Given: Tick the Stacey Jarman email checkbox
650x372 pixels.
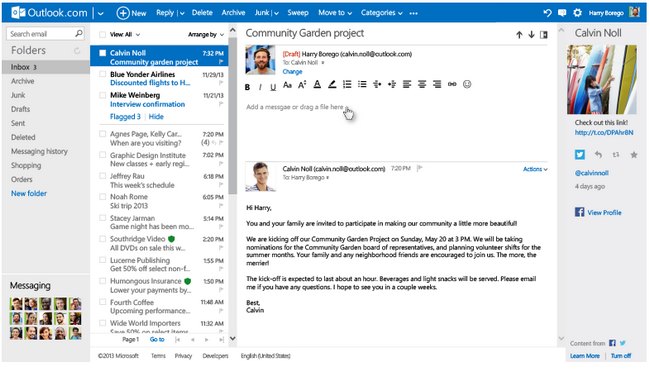Looking at the screenshot, I should (x=102, y=218).
